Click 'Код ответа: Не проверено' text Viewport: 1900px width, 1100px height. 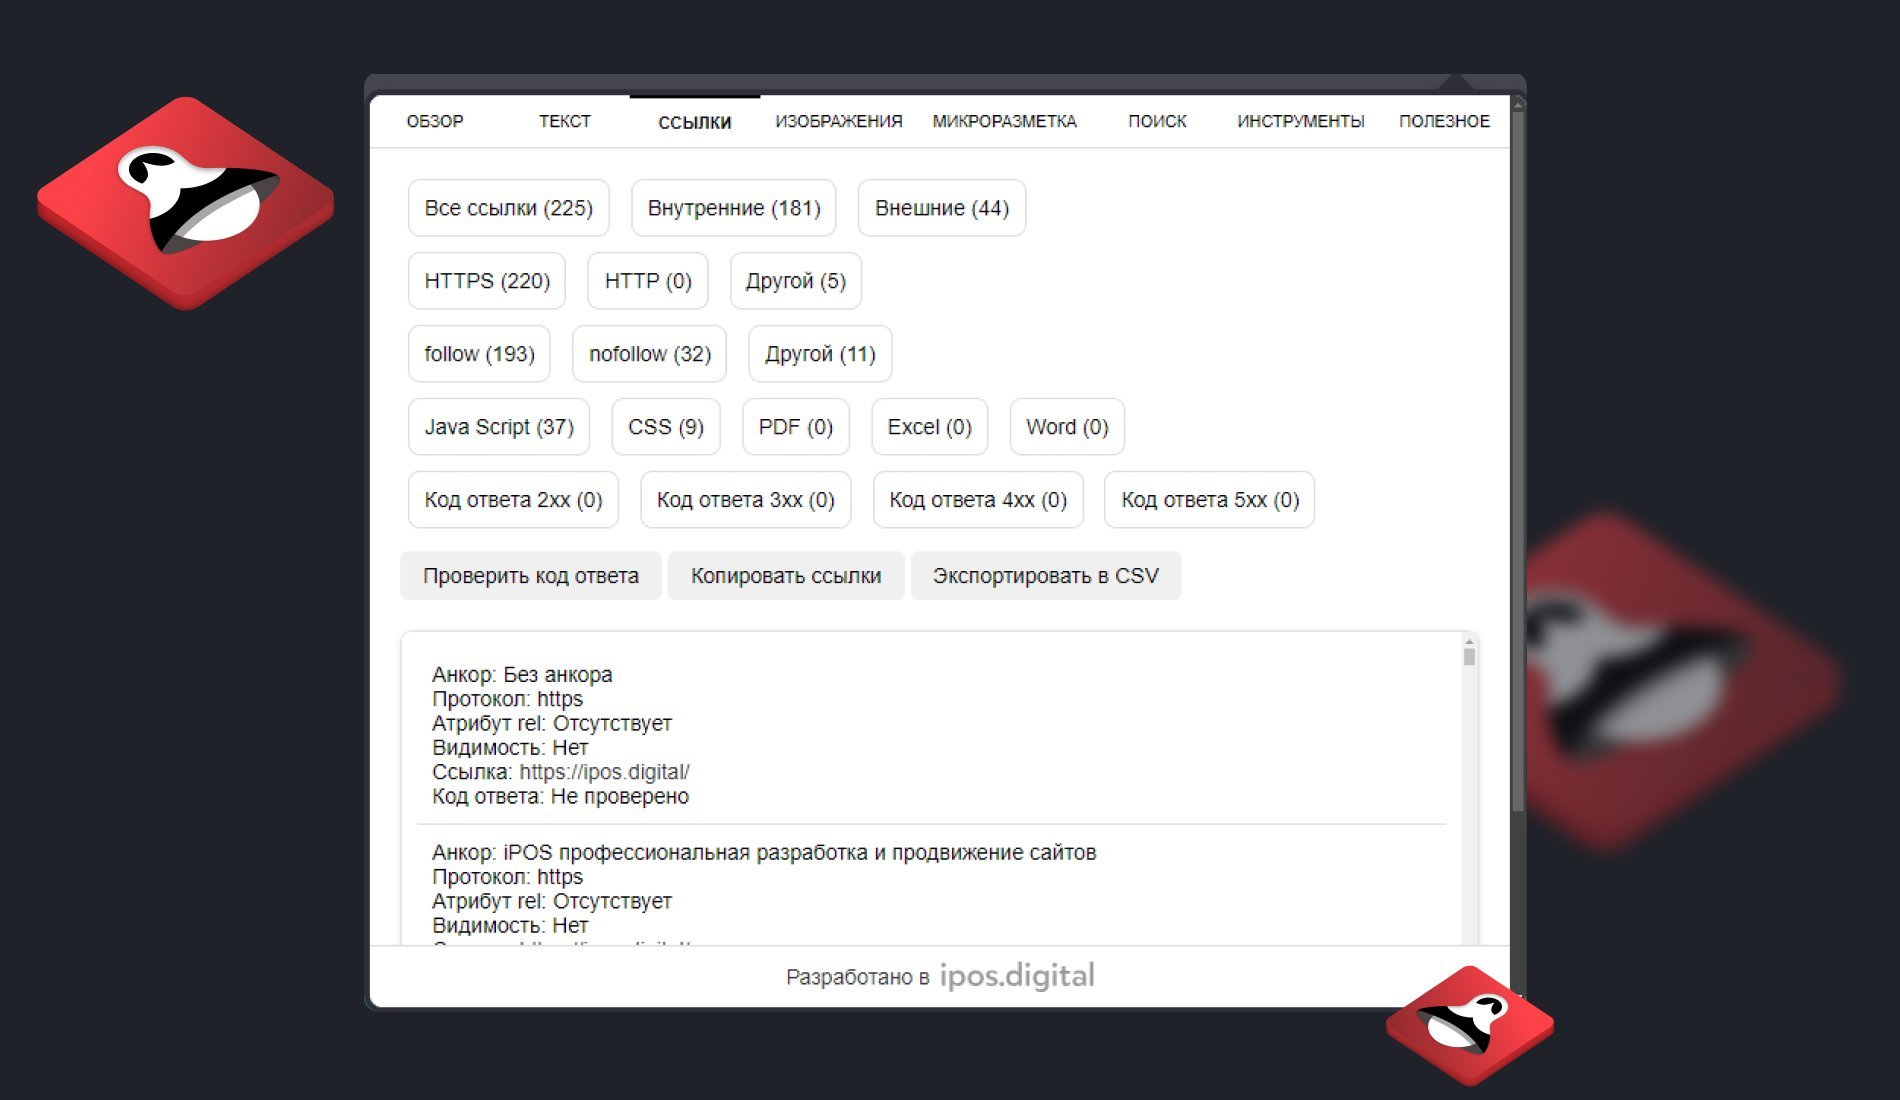pyautogui.click(x=560, y=797)
